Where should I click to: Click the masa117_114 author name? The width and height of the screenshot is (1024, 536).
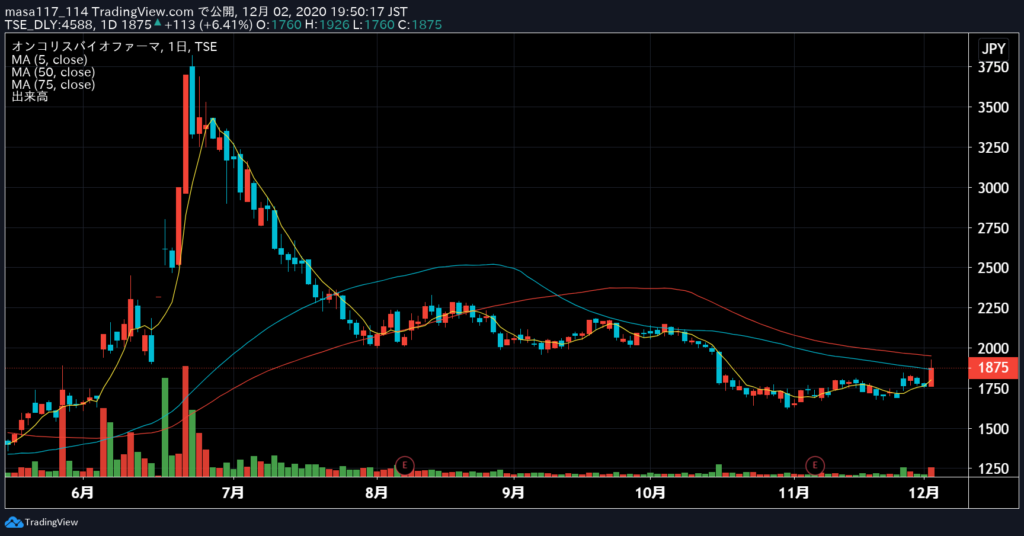point(46,12)
